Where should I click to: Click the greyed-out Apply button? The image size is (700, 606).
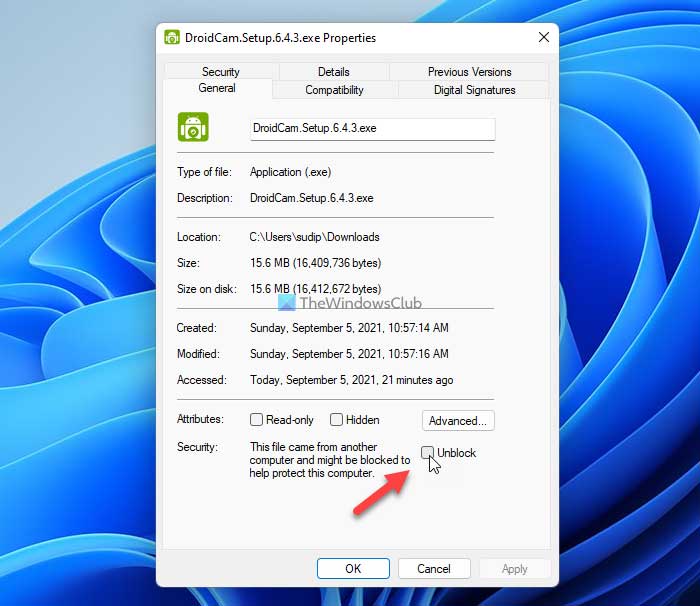point(514,568)
